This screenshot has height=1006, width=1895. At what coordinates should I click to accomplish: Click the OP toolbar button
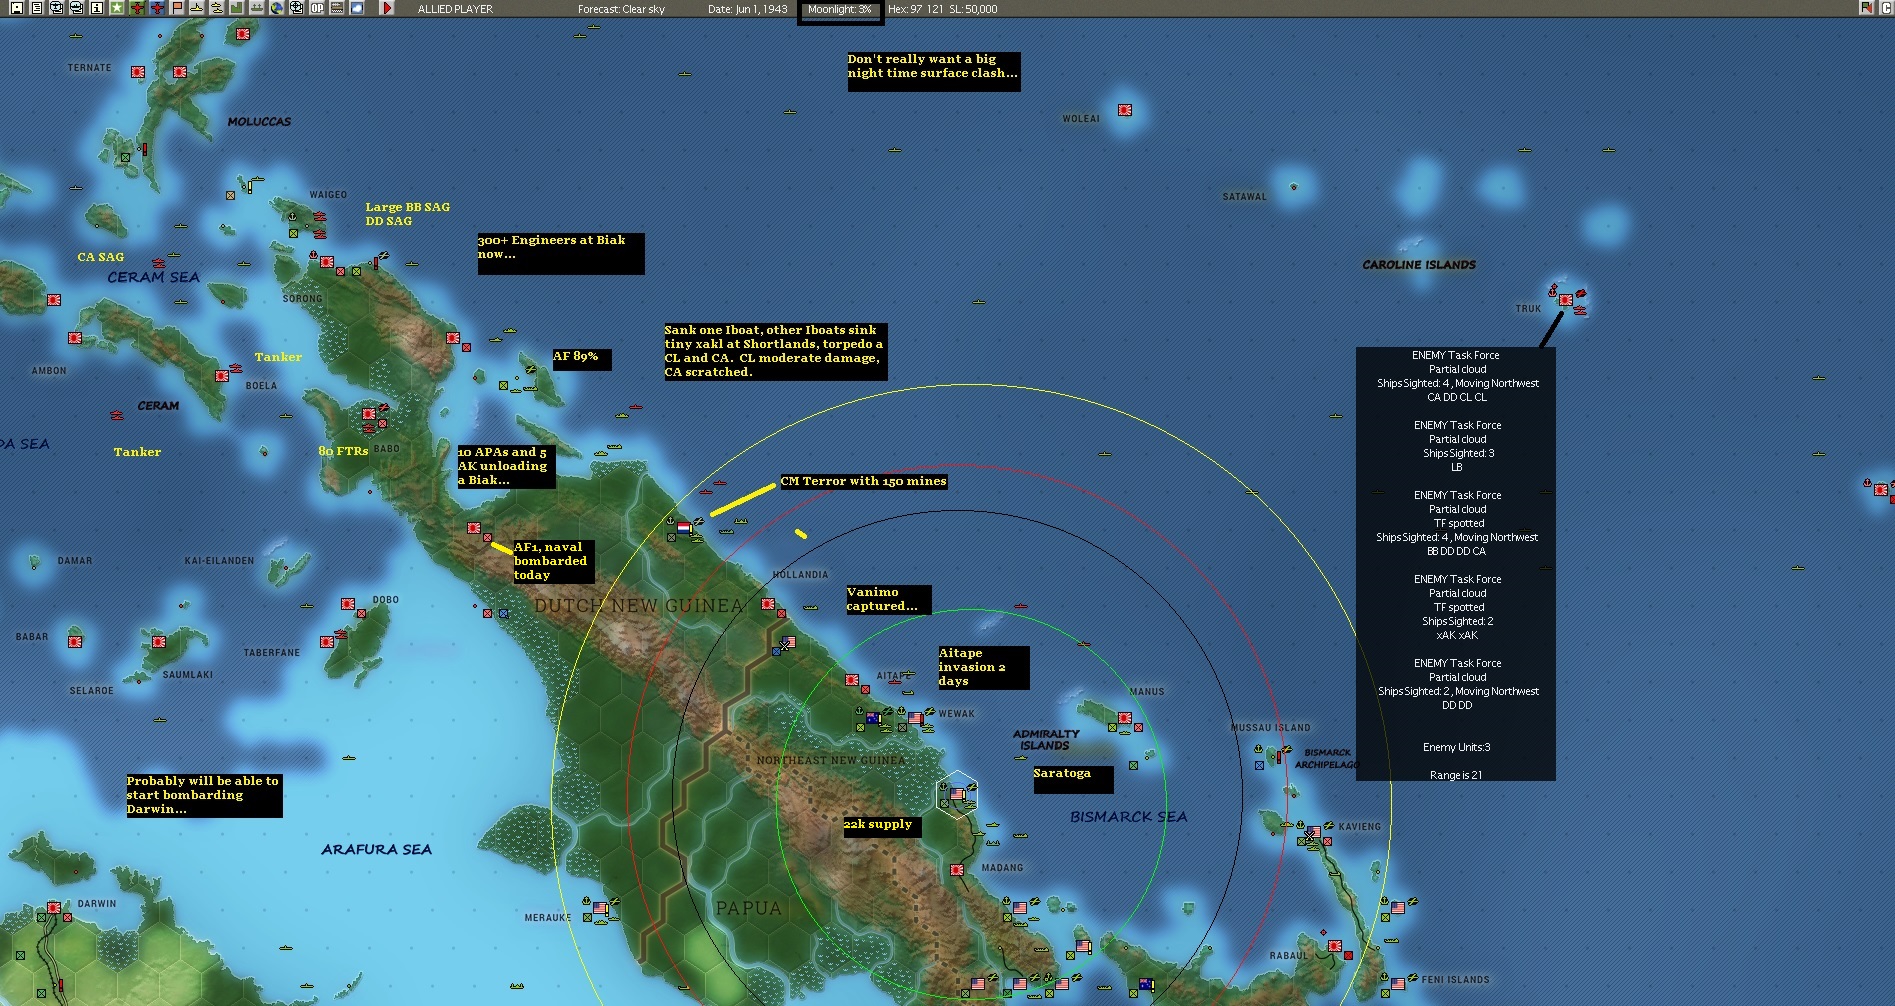(x=317, y=8)
